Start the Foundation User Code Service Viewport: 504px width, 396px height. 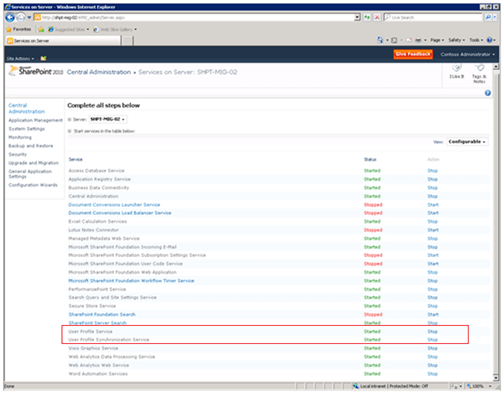(433, 264)
